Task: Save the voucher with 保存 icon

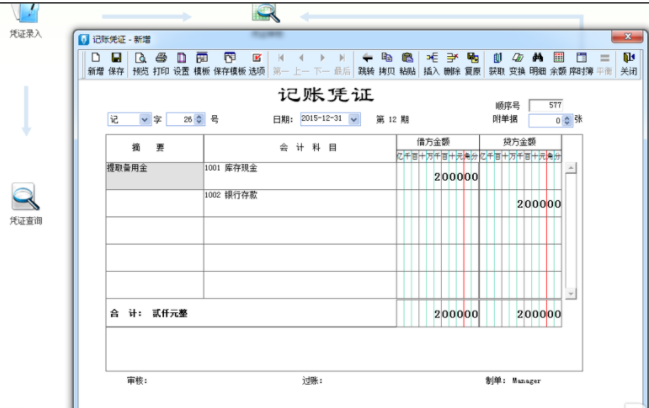Action: point(116,64)
